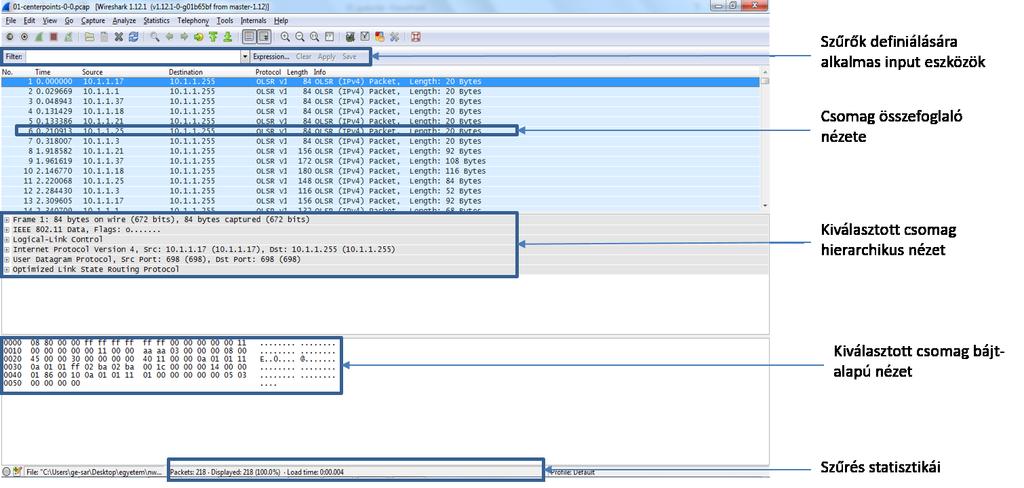Open the Capture menu
This screenshot has width=1024, height=488.
[93, 21]
